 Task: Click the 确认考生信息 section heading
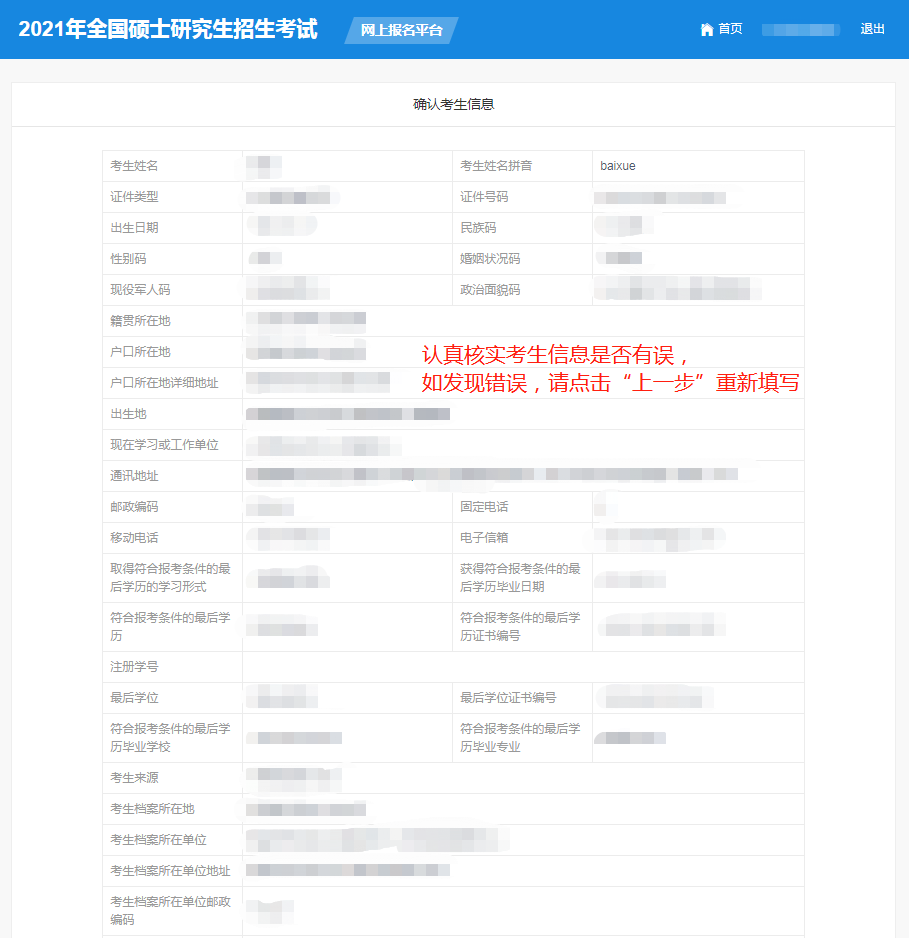(453, 104)
